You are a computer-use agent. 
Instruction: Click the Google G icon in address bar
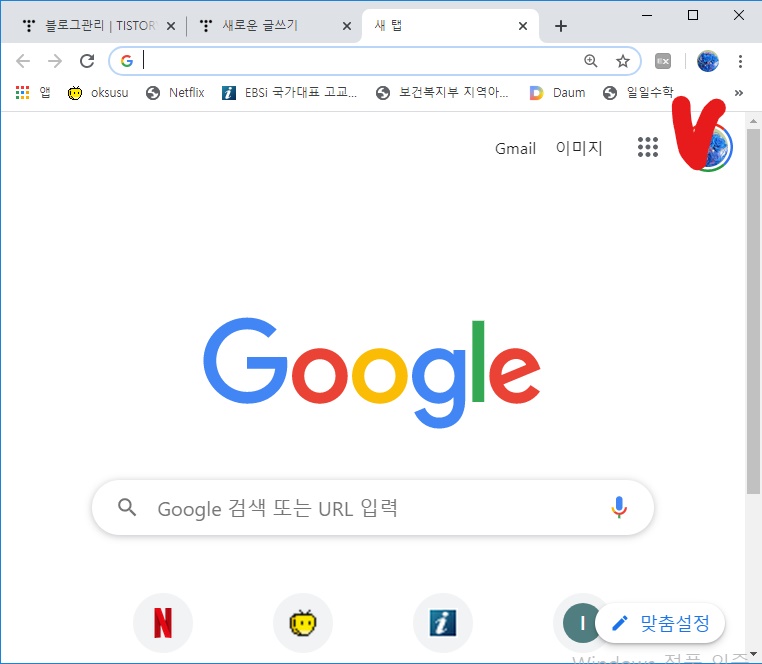pyautogui.click(x=127, y=61)
